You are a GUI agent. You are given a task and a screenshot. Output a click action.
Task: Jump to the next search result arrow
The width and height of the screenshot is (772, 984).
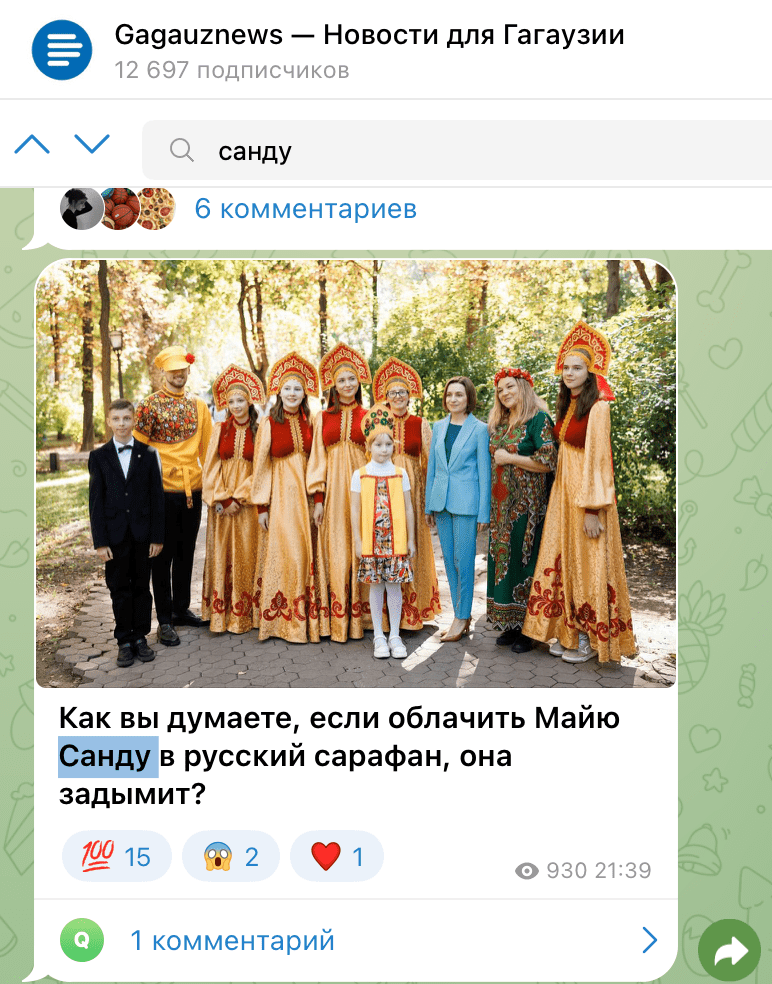(92, 144)
